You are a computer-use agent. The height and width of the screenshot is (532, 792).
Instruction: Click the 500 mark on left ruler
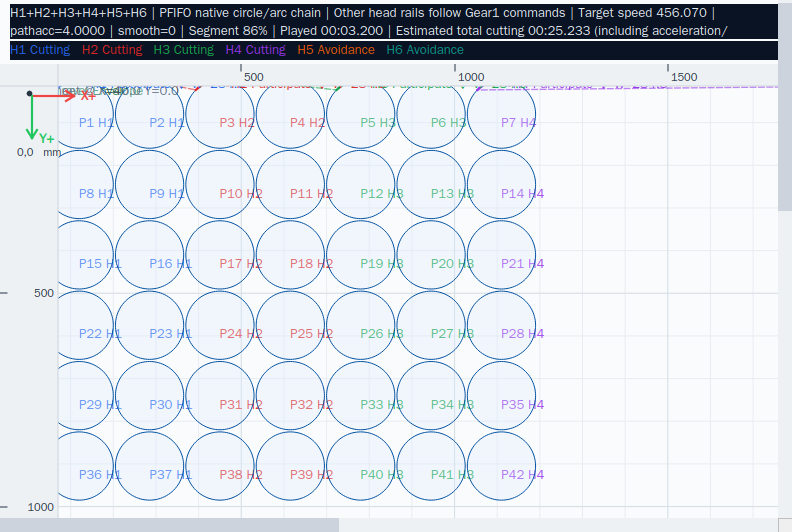[44, 293]
